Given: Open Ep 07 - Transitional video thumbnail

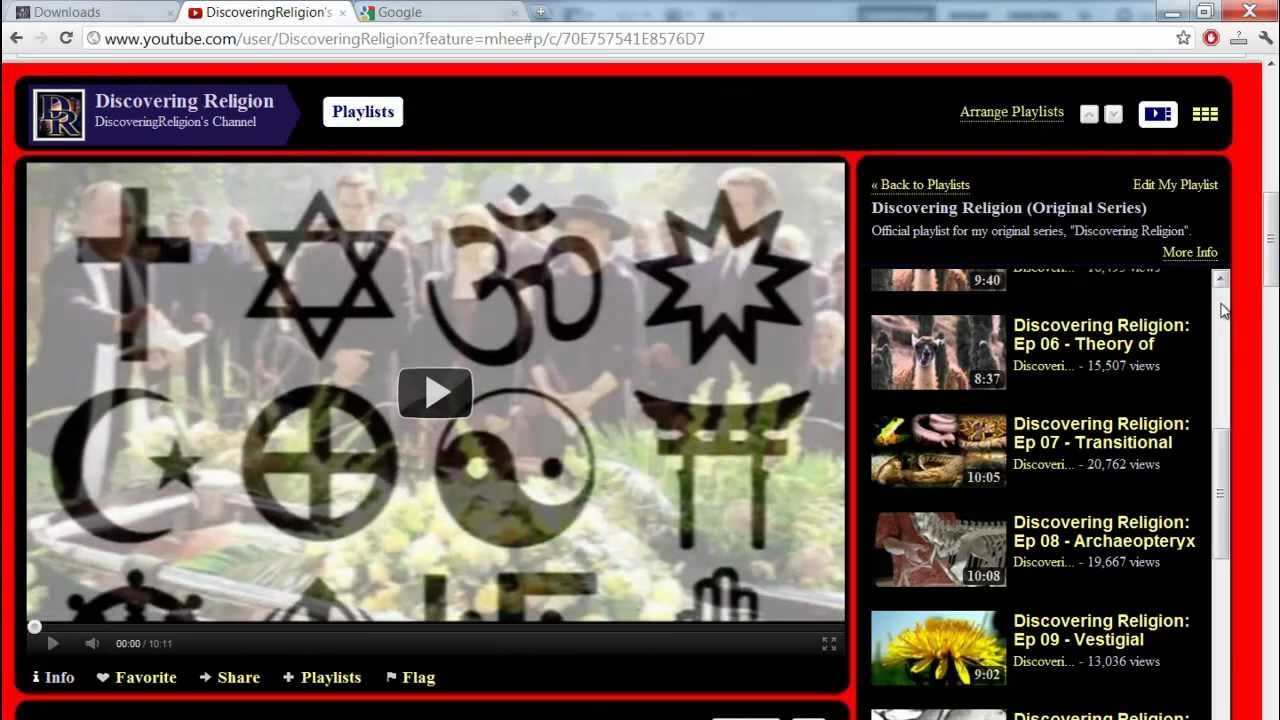Looking at the screenshot, I should pos(938,451).
